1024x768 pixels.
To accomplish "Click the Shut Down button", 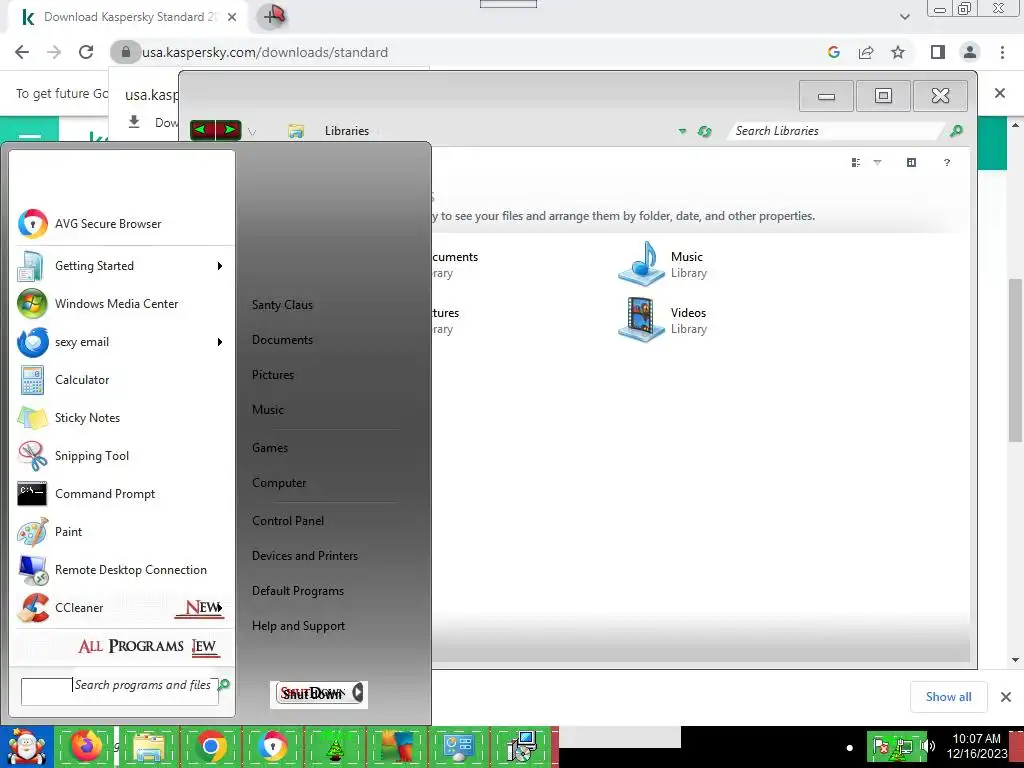I will point(312,694).
